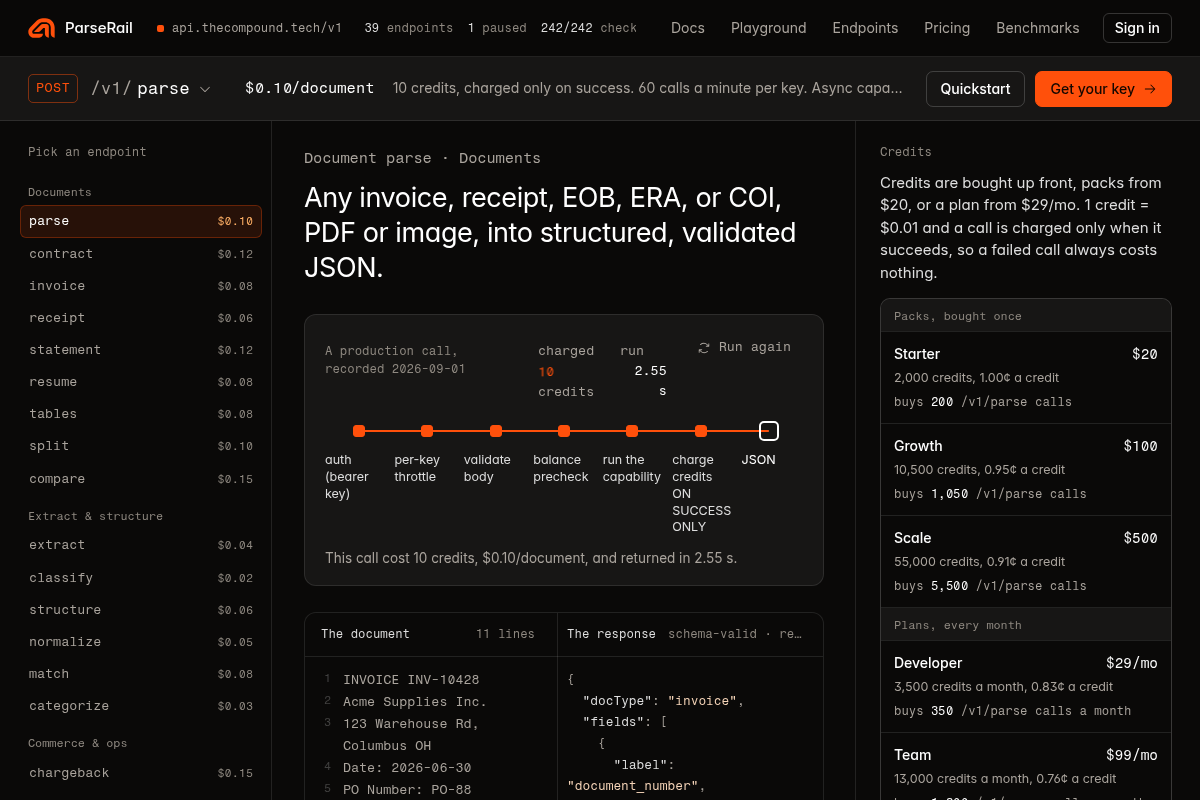Click the run the capability step marker
Viewport: 1200px width, 800px height.
[x=632, y=431]
